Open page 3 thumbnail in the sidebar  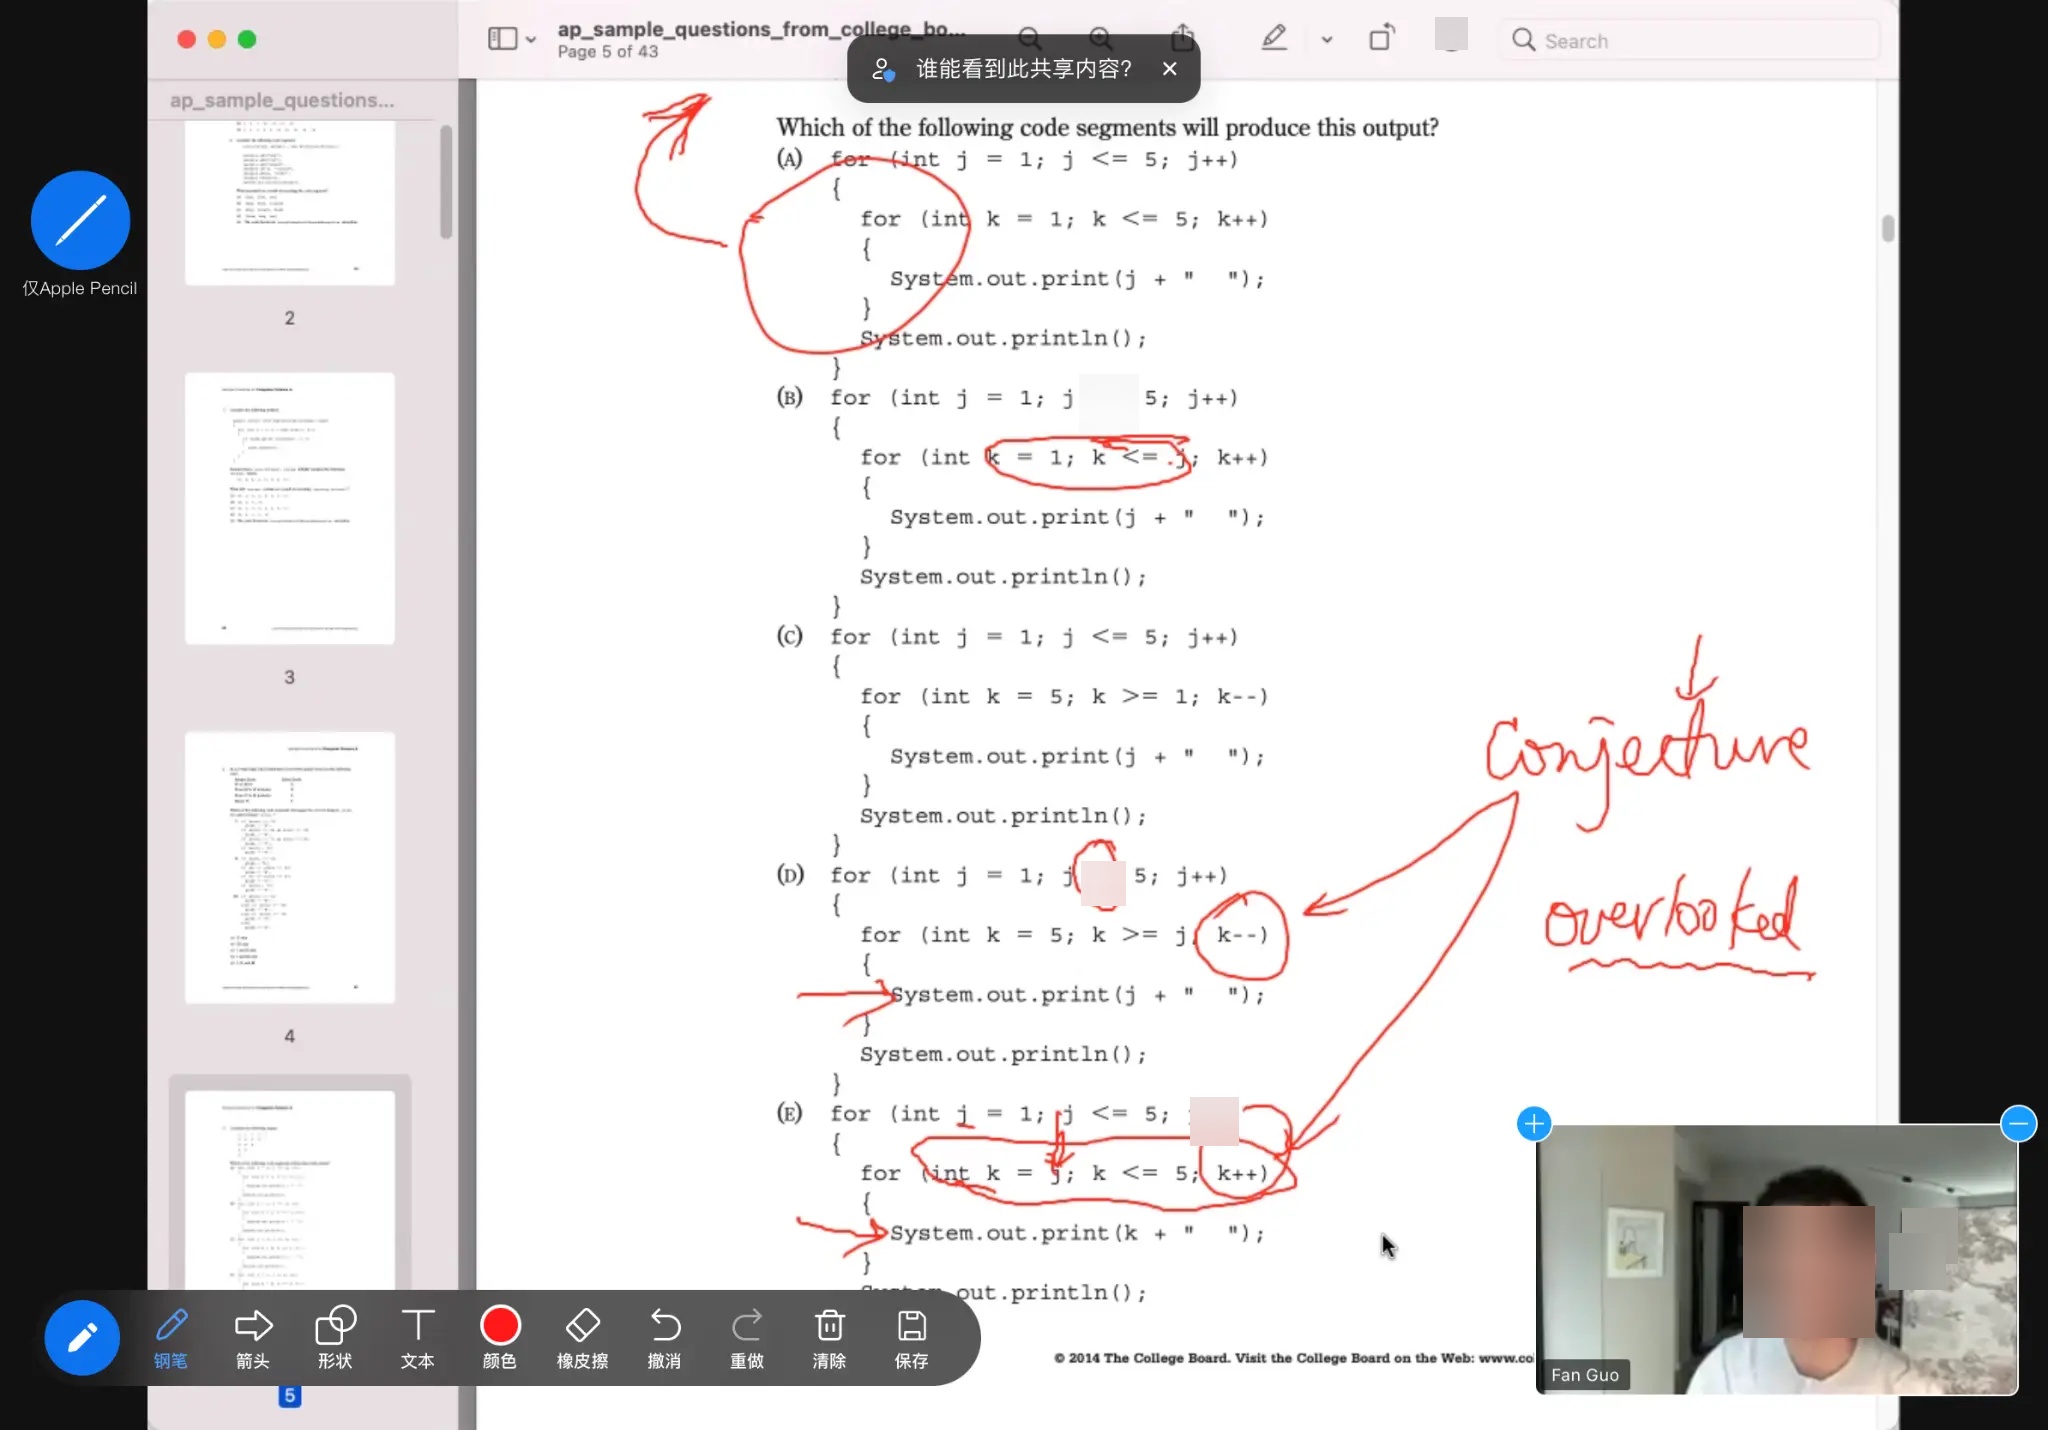tap(290, 508)
